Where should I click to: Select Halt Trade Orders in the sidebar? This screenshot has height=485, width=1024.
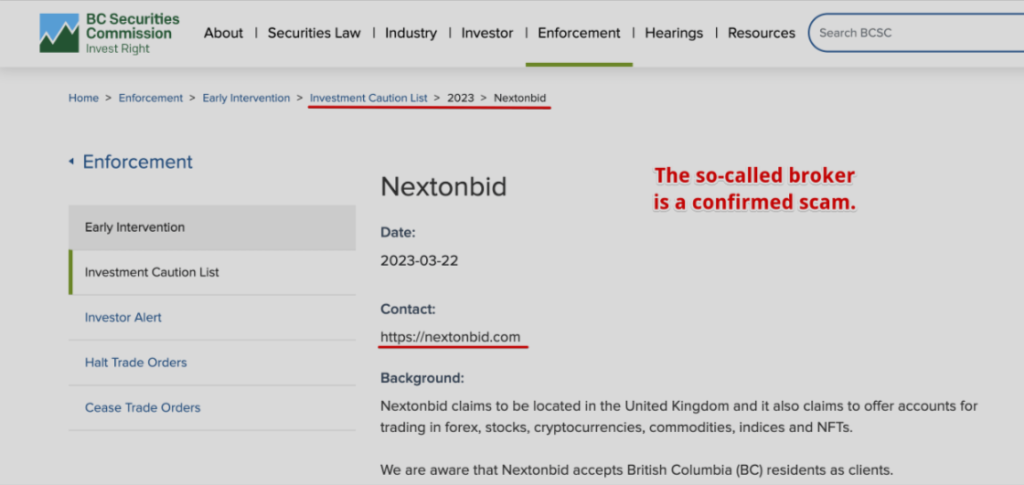136,362
